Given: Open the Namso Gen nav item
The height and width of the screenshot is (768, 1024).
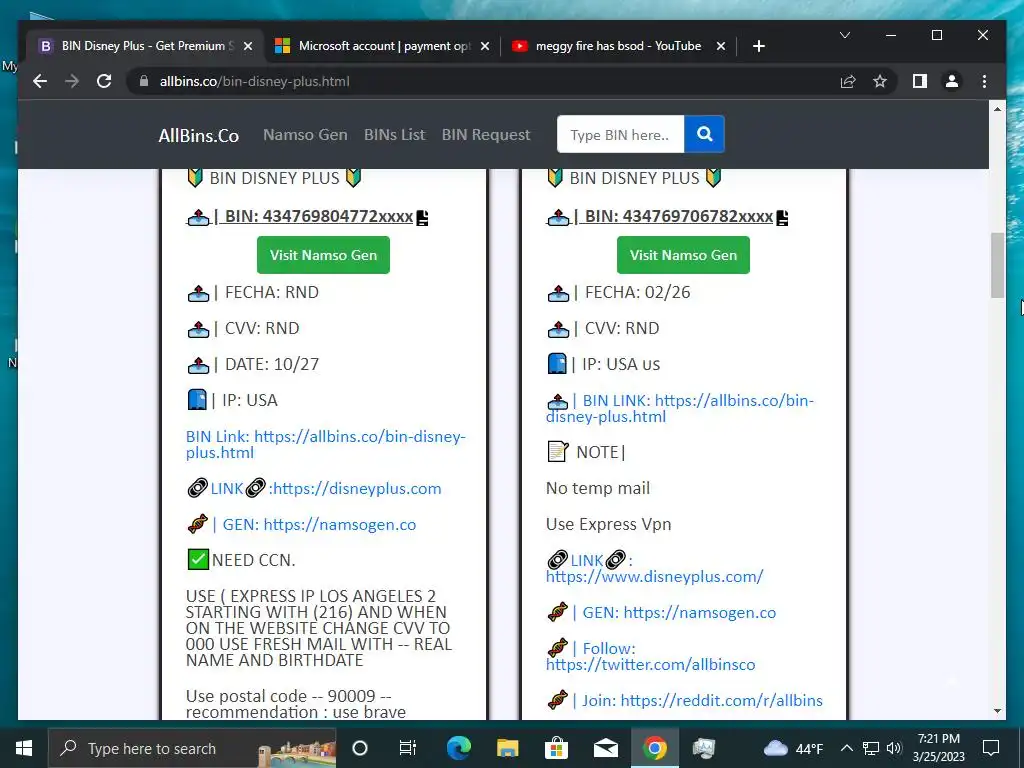Looking at the screenshot, I should pos(305,135).
